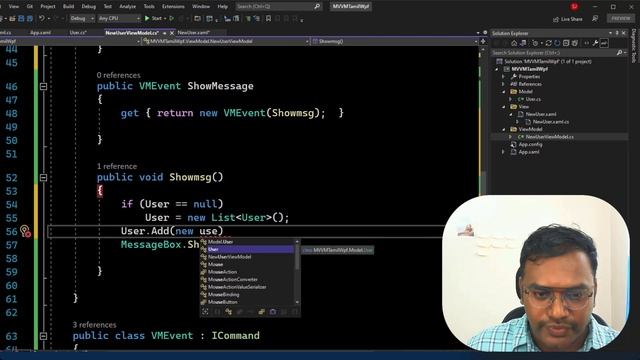
Task: Expand App.xaml node in Solution Explorer
Action: tap(504, 152)
